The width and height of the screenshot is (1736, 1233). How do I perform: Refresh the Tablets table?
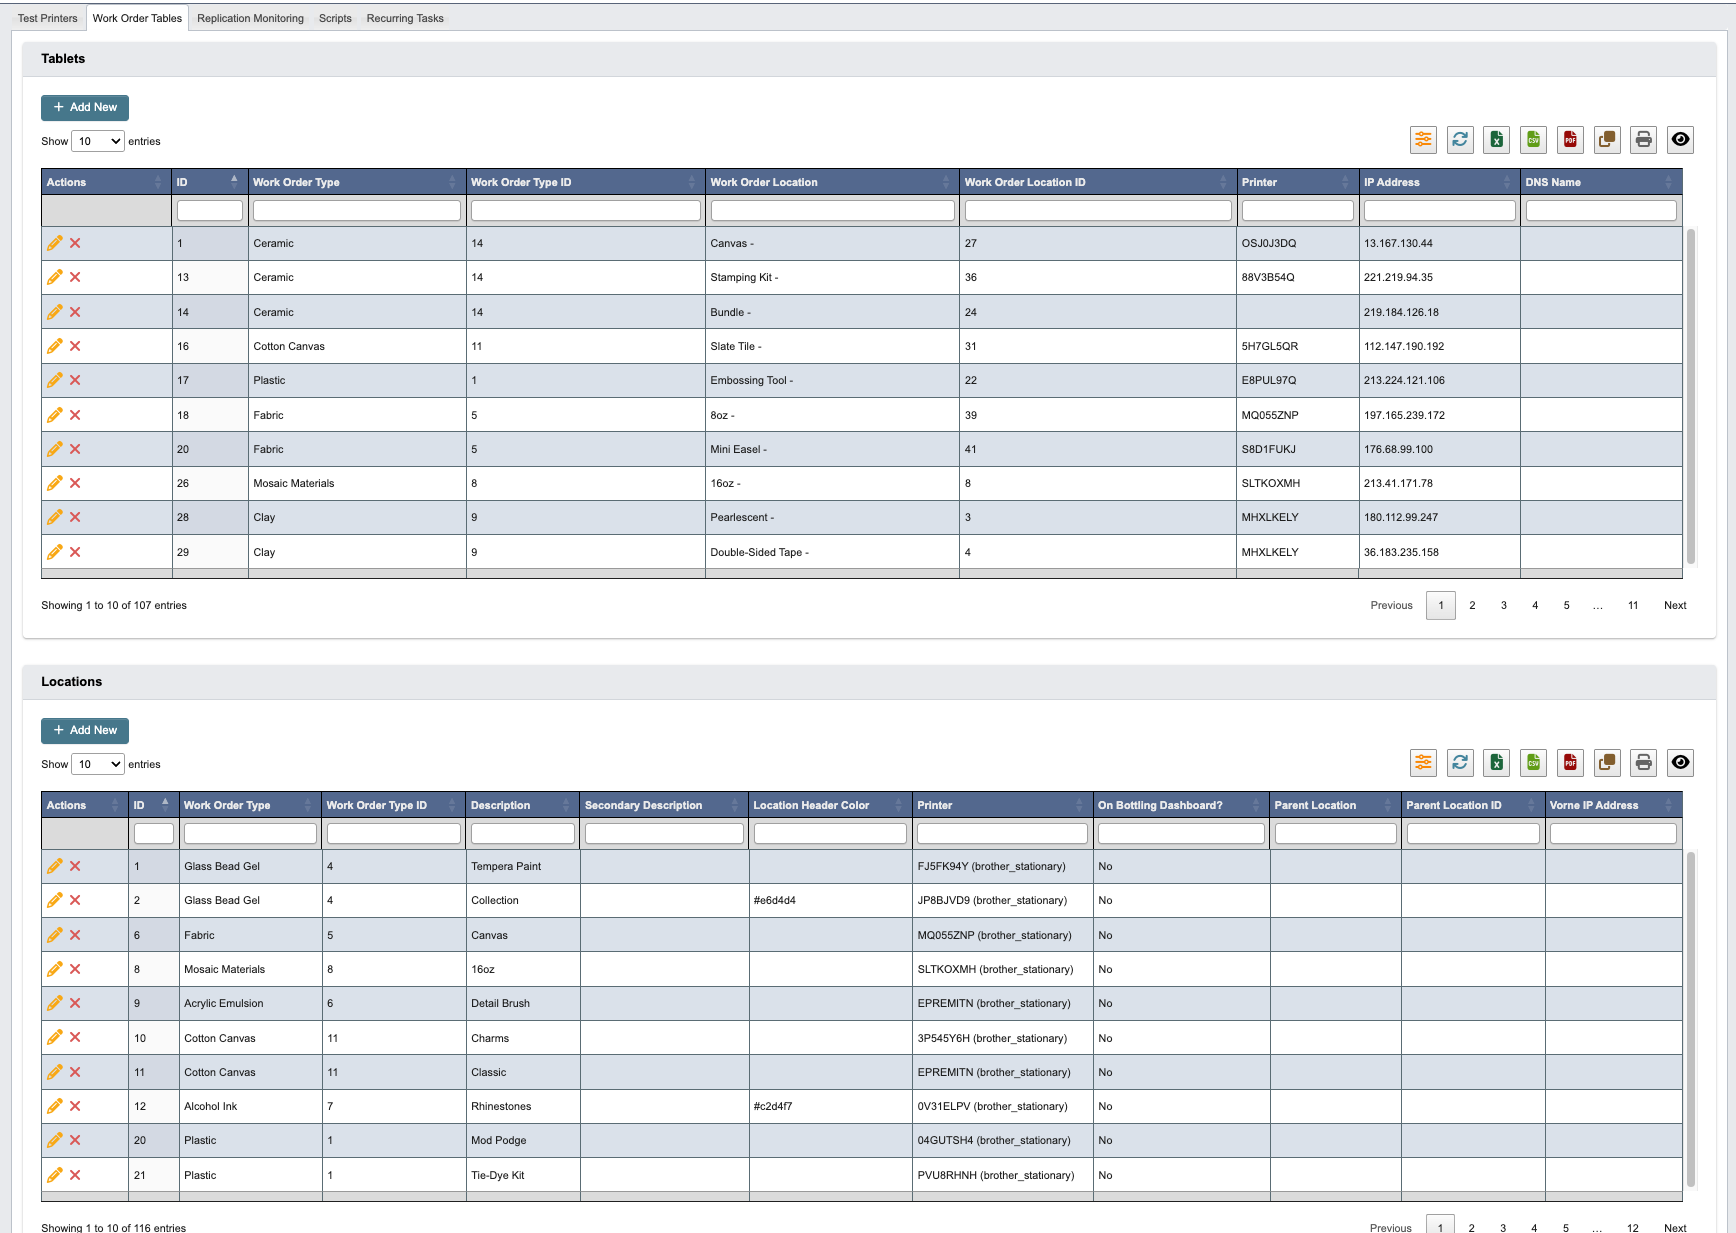coord(1460,140)
